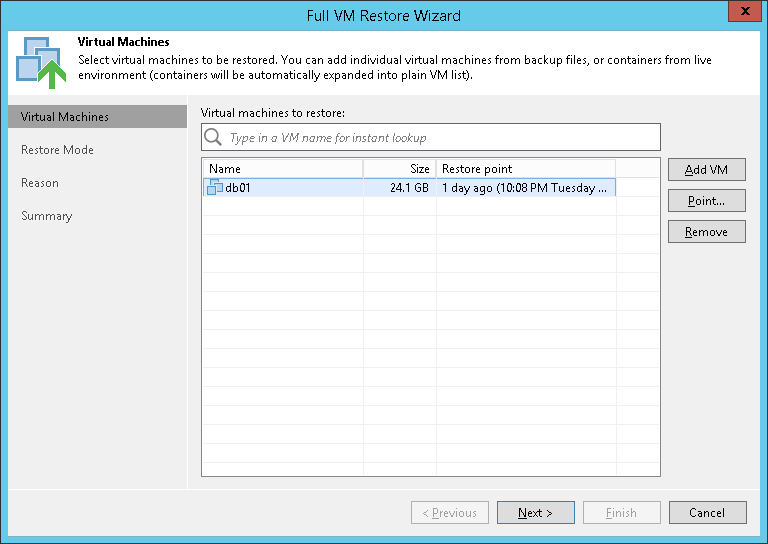Click the Add VM button
The image size is (768, 544).
point(706,170)
